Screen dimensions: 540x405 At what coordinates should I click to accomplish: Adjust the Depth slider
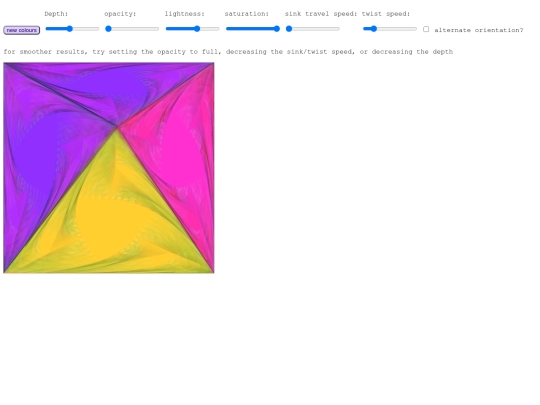(72, 29)
